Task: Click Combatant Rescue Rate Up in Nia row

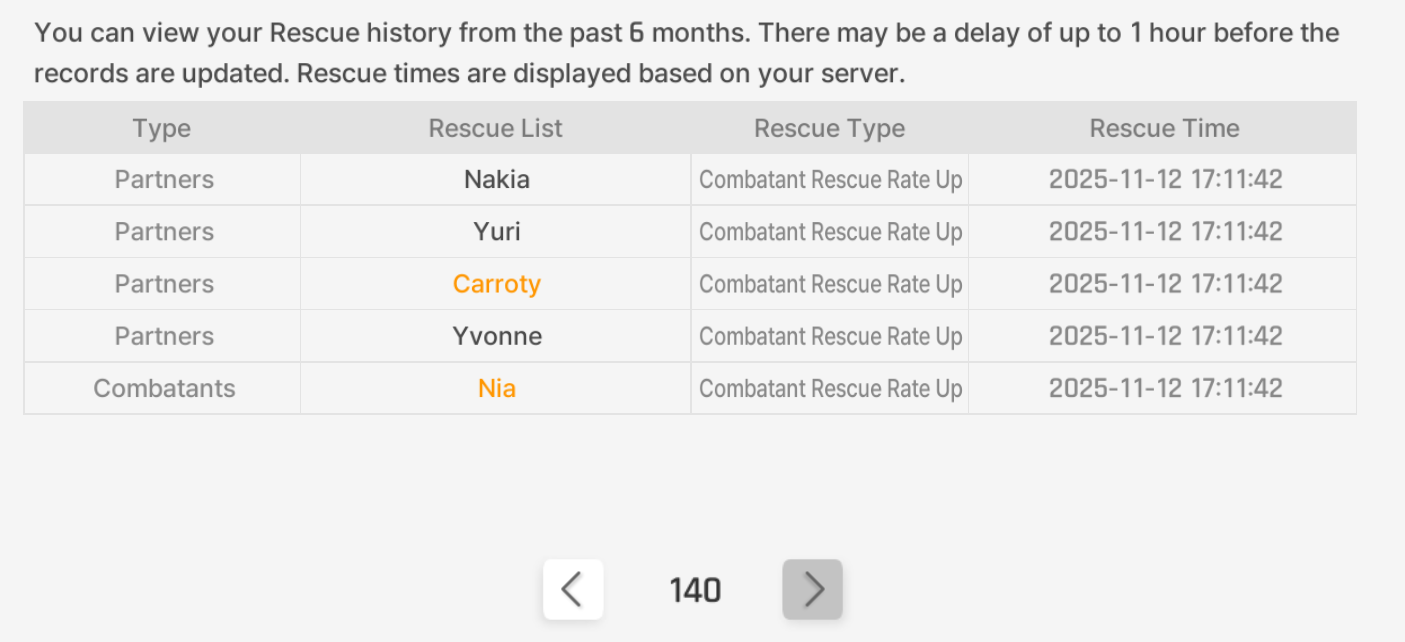Action: [x=830, y=388]
